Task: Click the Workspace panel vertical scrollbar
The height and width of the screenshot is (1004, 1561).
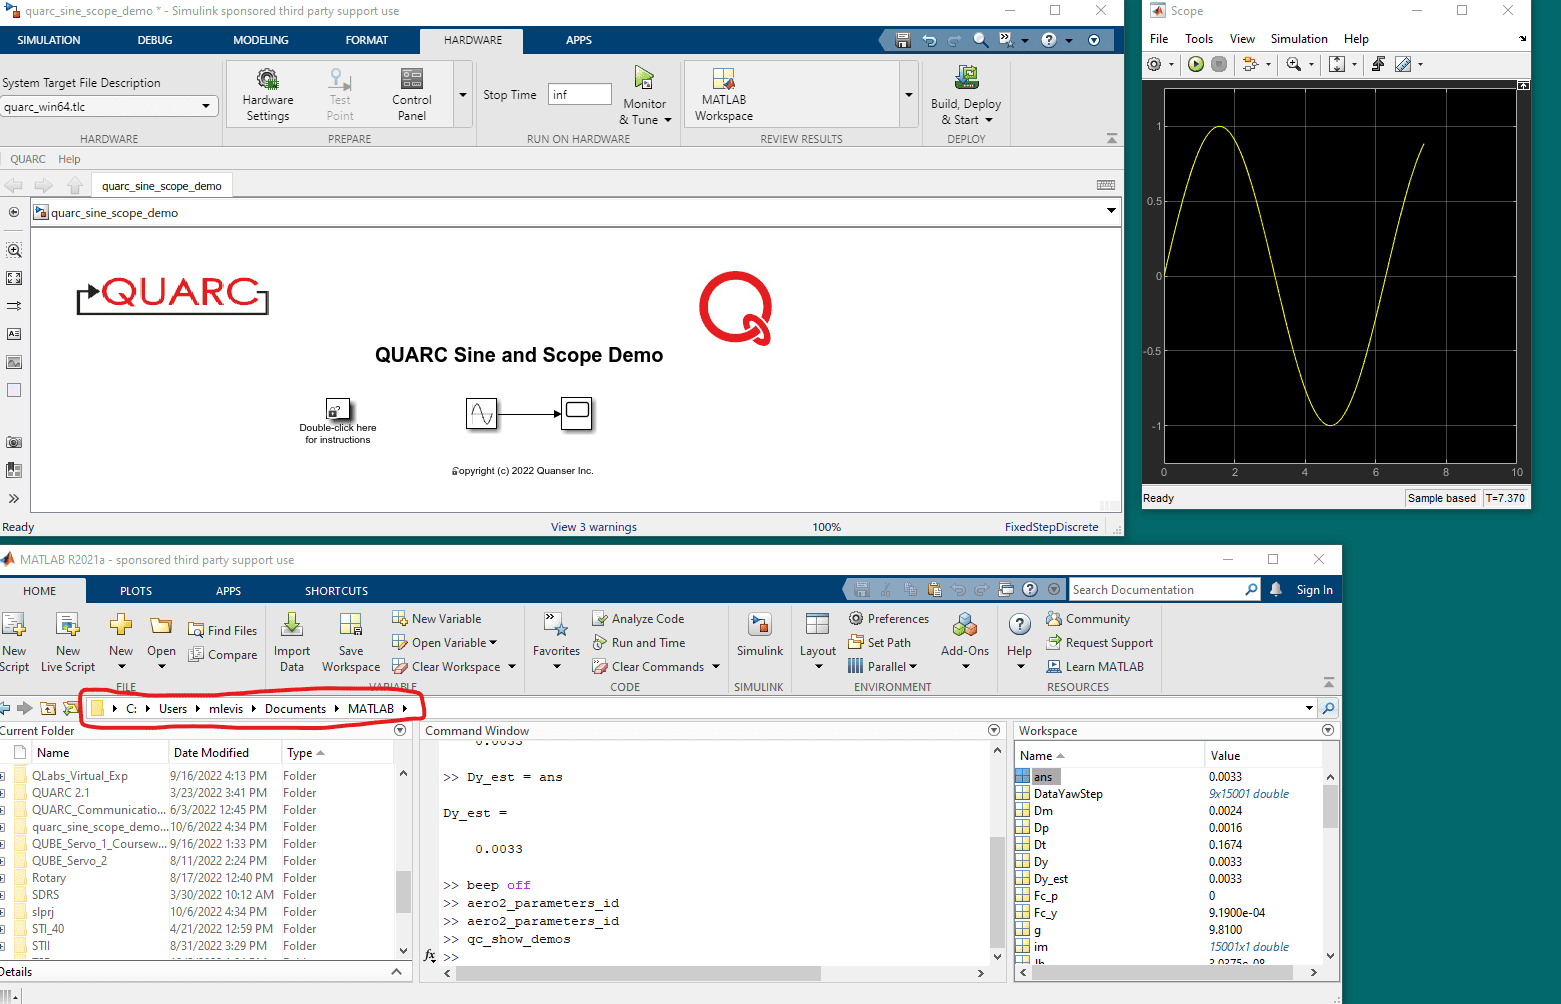Action: (1330, 806)
